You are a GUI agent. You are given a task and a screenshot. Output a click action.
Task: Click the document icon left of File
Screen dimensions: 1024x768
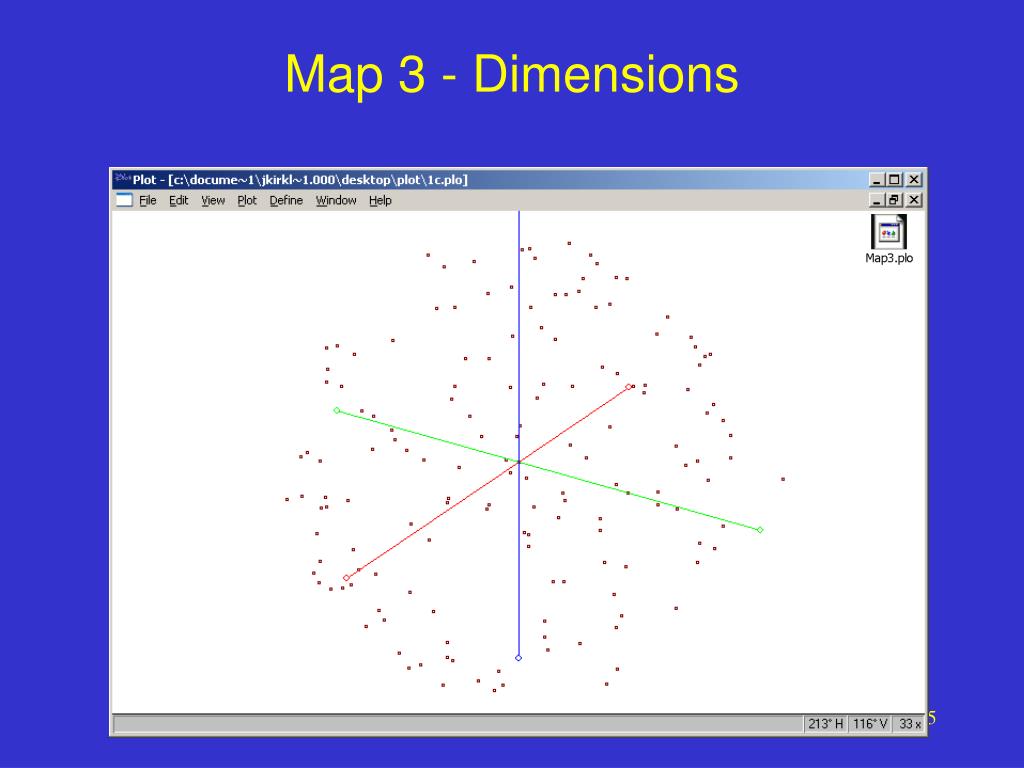(x=124, y=200)
